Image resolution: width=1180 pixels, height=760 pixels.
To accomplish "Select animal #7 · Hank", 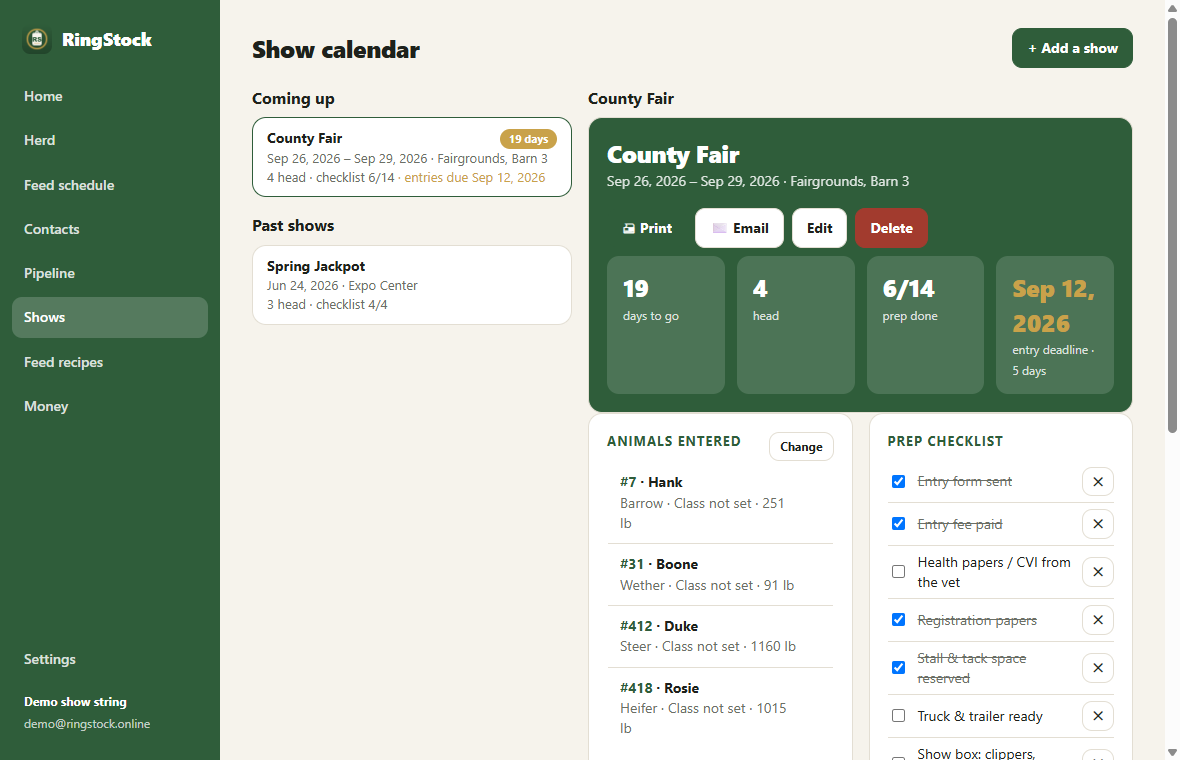I will click(720, 503).
